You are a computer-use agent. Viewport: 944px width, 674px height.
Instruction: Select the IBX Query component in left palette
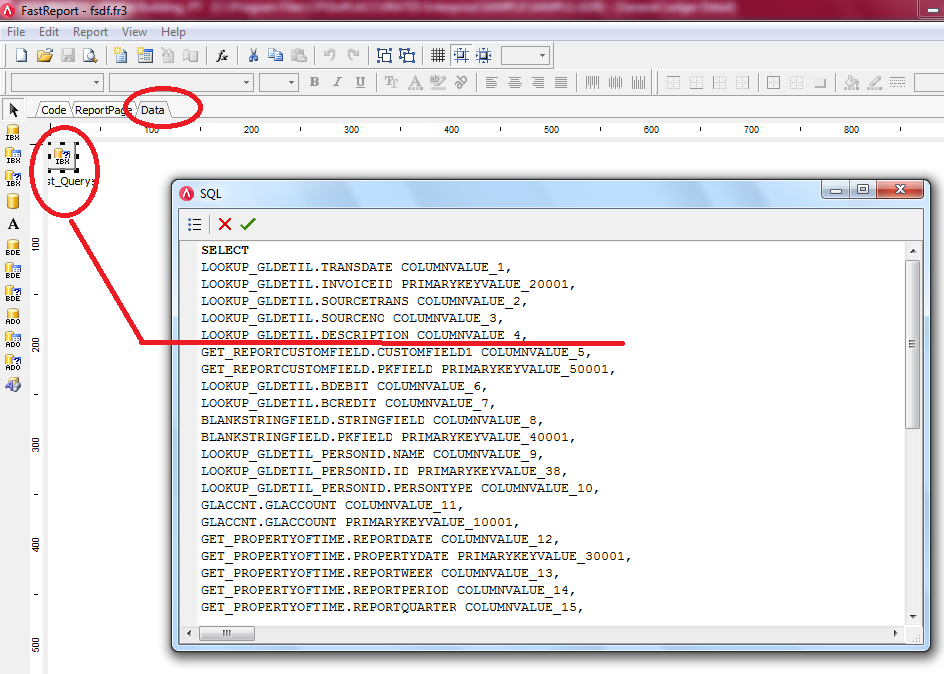click(13, 178)
